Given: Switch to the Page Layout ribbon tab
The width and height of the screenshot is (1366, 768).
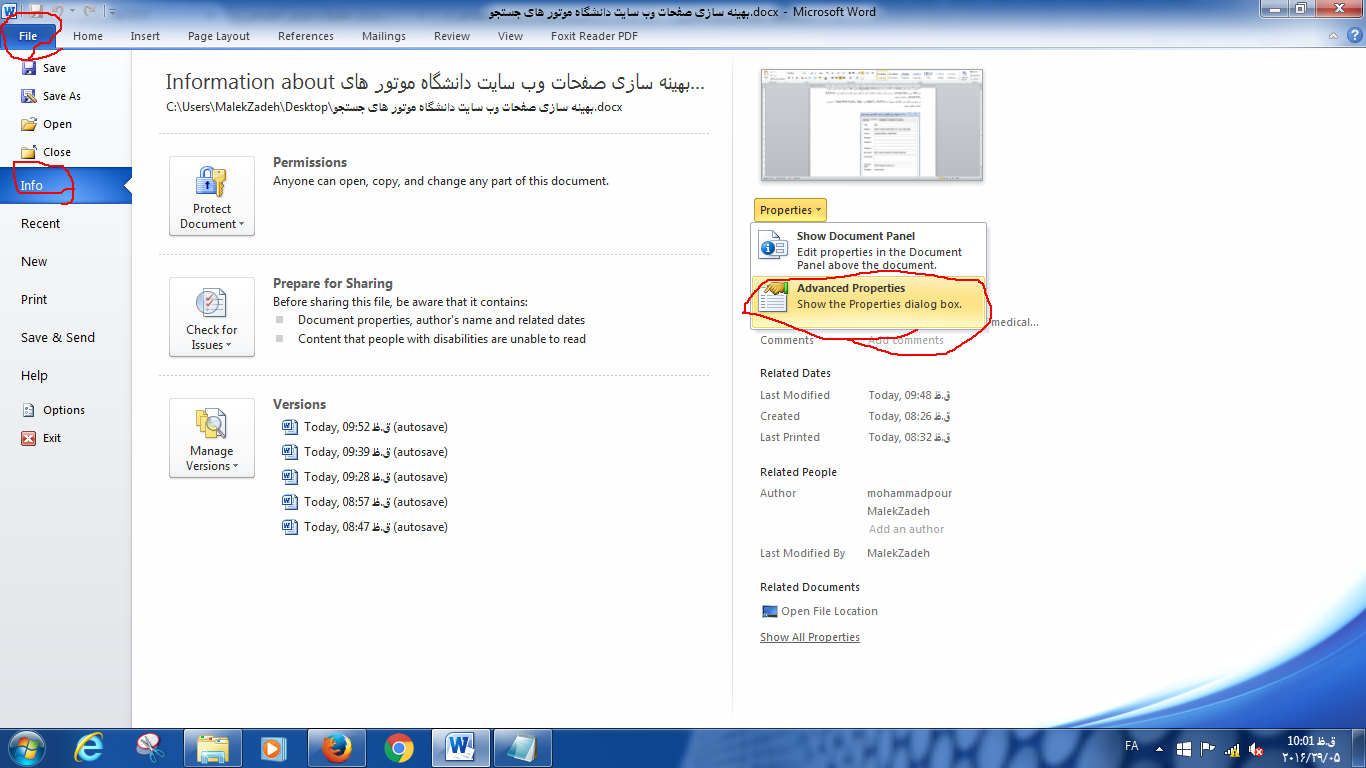Looking at the screenshot, I should 219,36.
